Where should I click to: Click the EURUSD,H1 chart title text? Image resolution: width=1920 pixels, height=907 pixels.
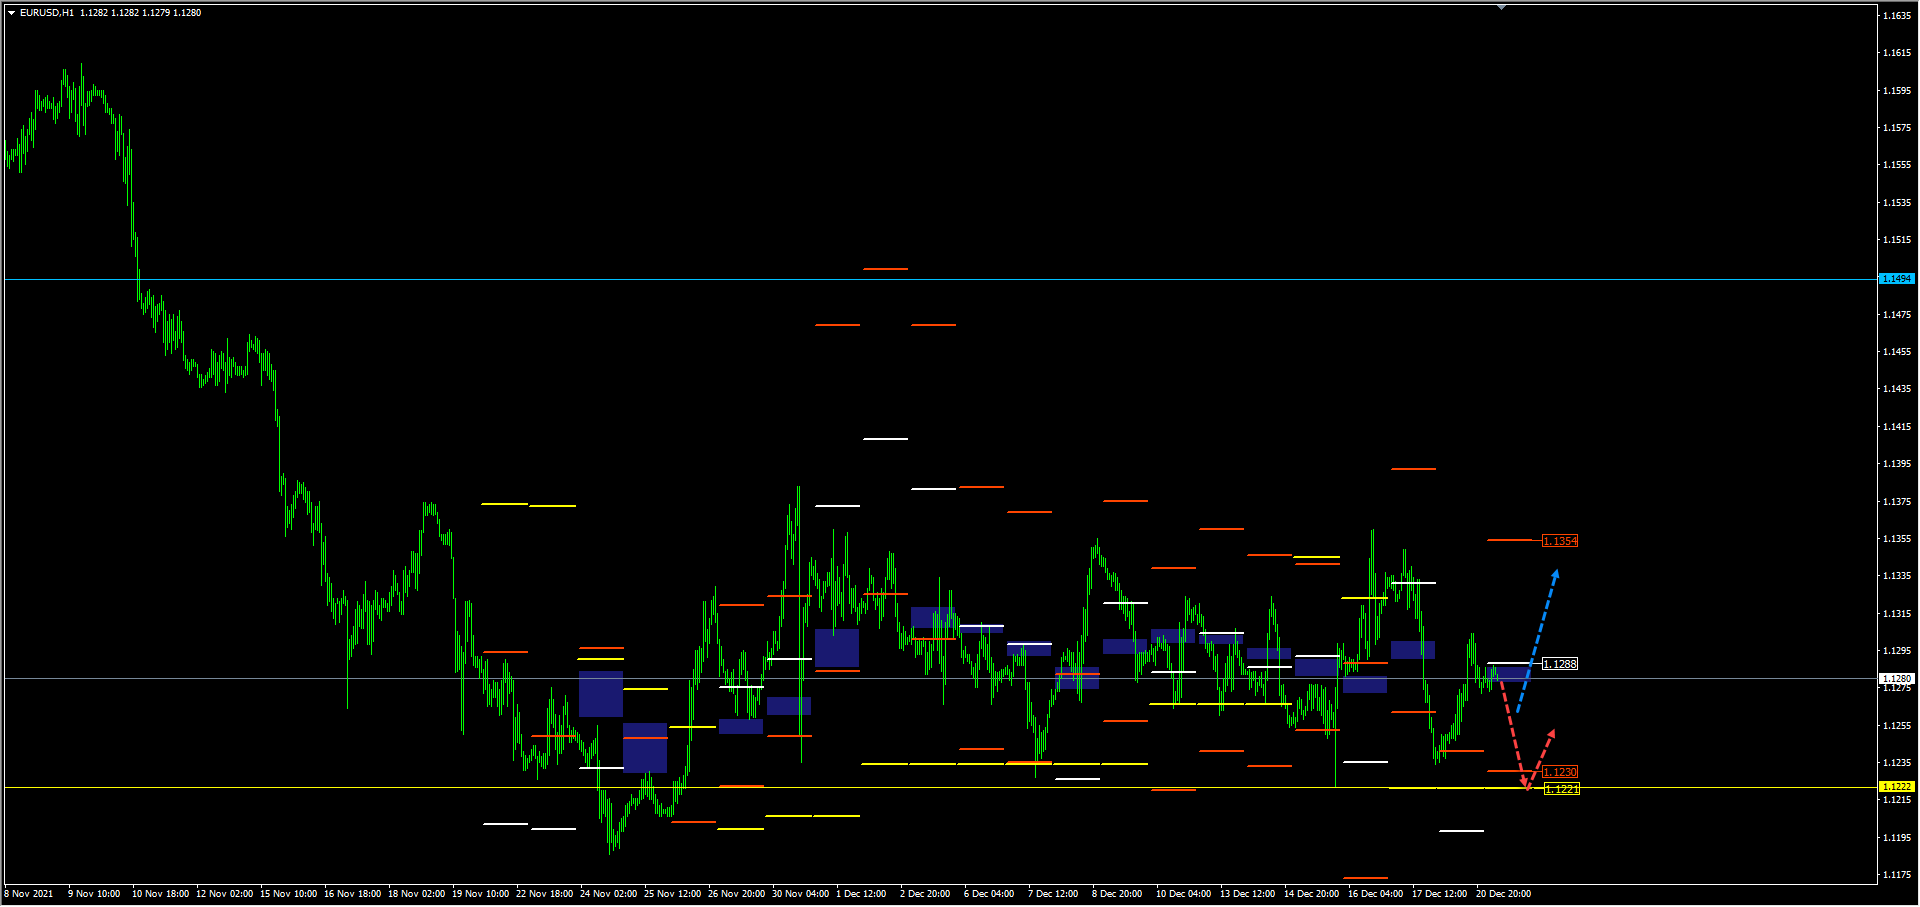coord(47,13)
